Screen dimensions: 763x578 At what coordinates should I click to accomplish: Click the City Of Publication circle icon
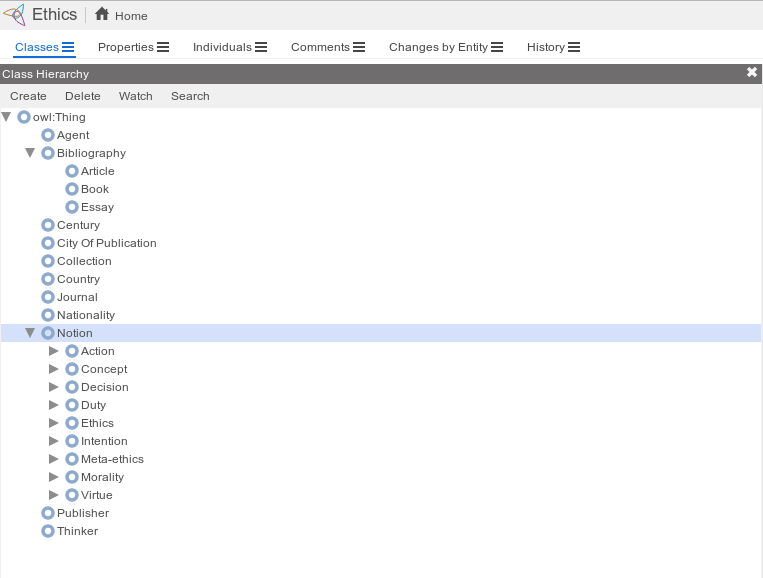click(48, 243)
